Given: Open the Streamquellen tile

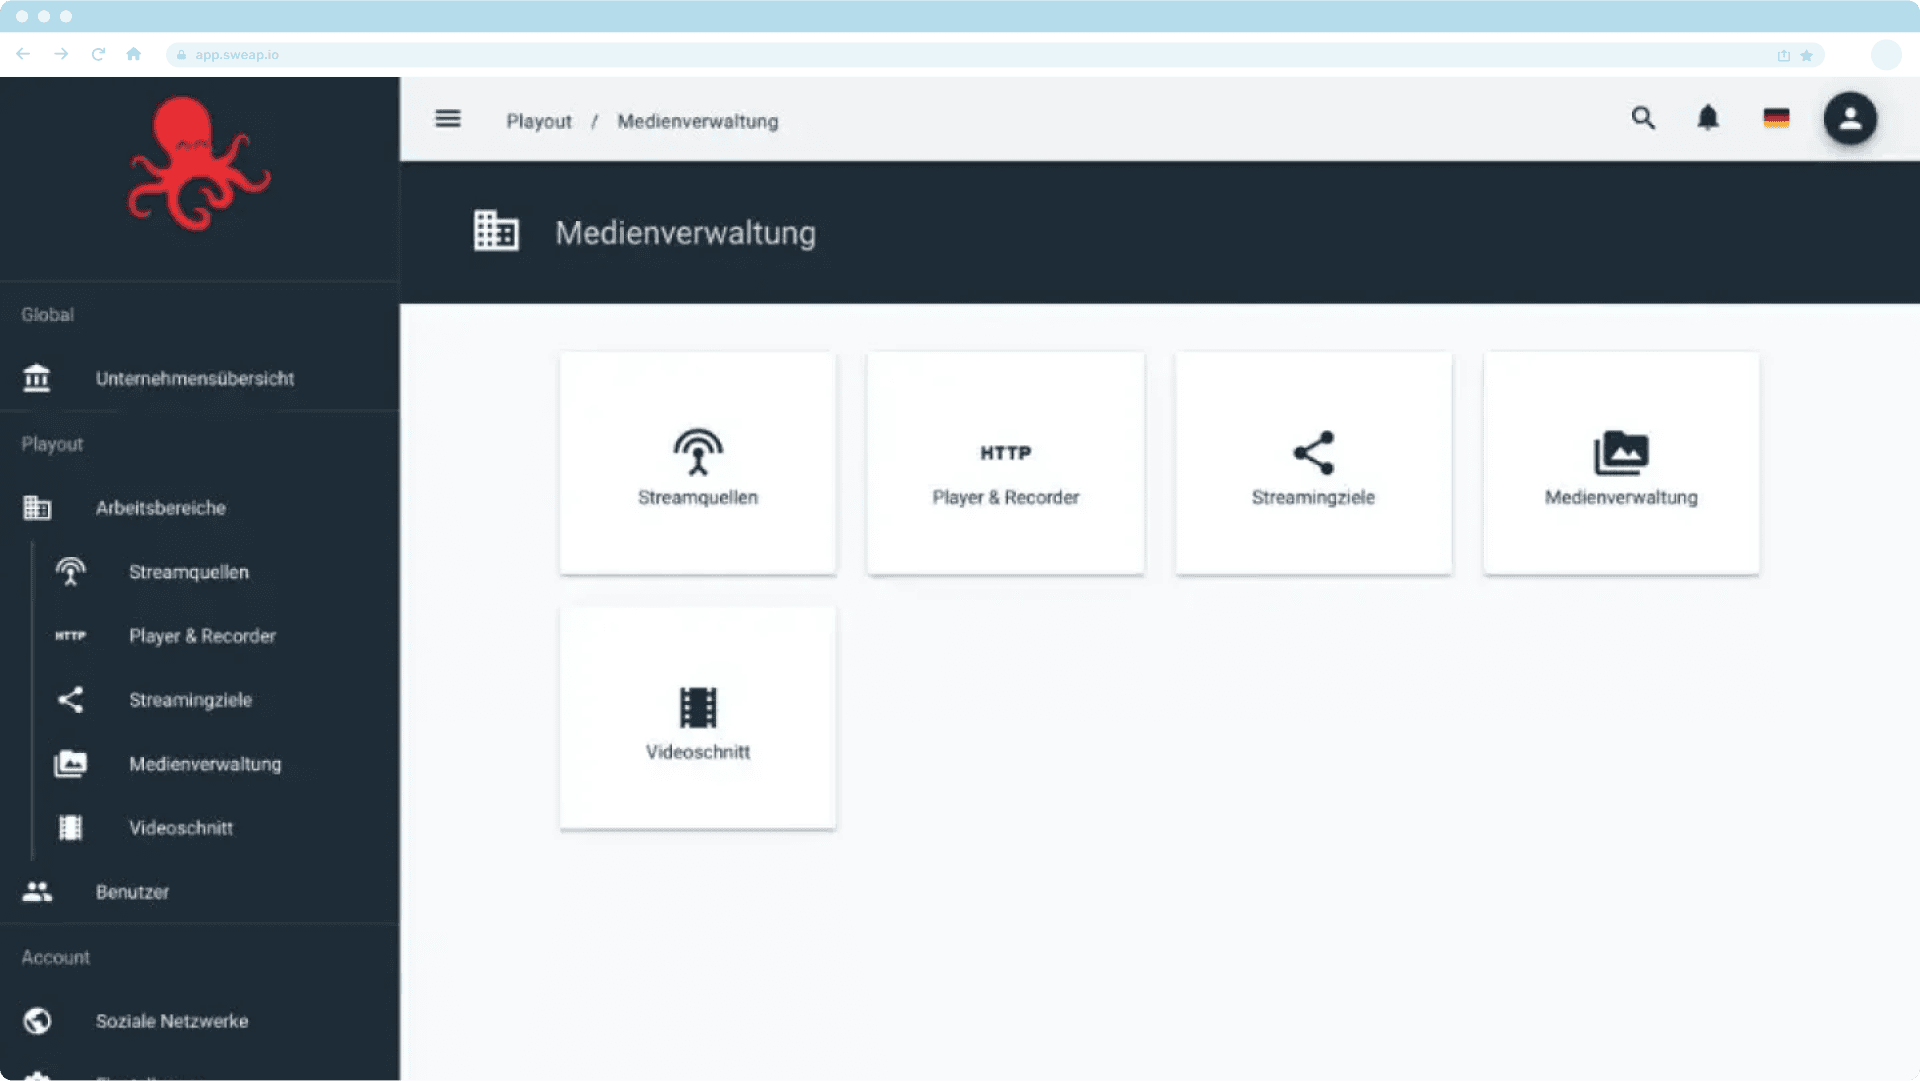Looking at the screenshot, I should (698, 463).
